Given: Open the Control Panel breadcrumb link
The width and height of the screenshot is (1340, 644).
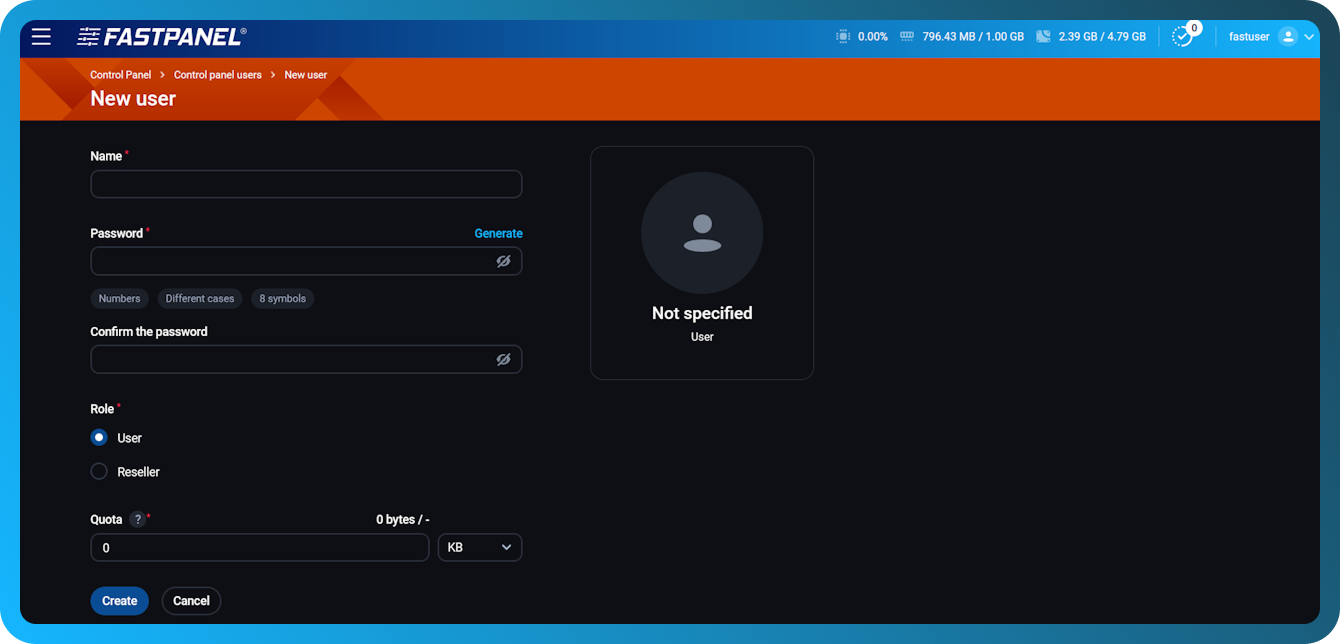Looking at the screenshot, I should point(120,74).
